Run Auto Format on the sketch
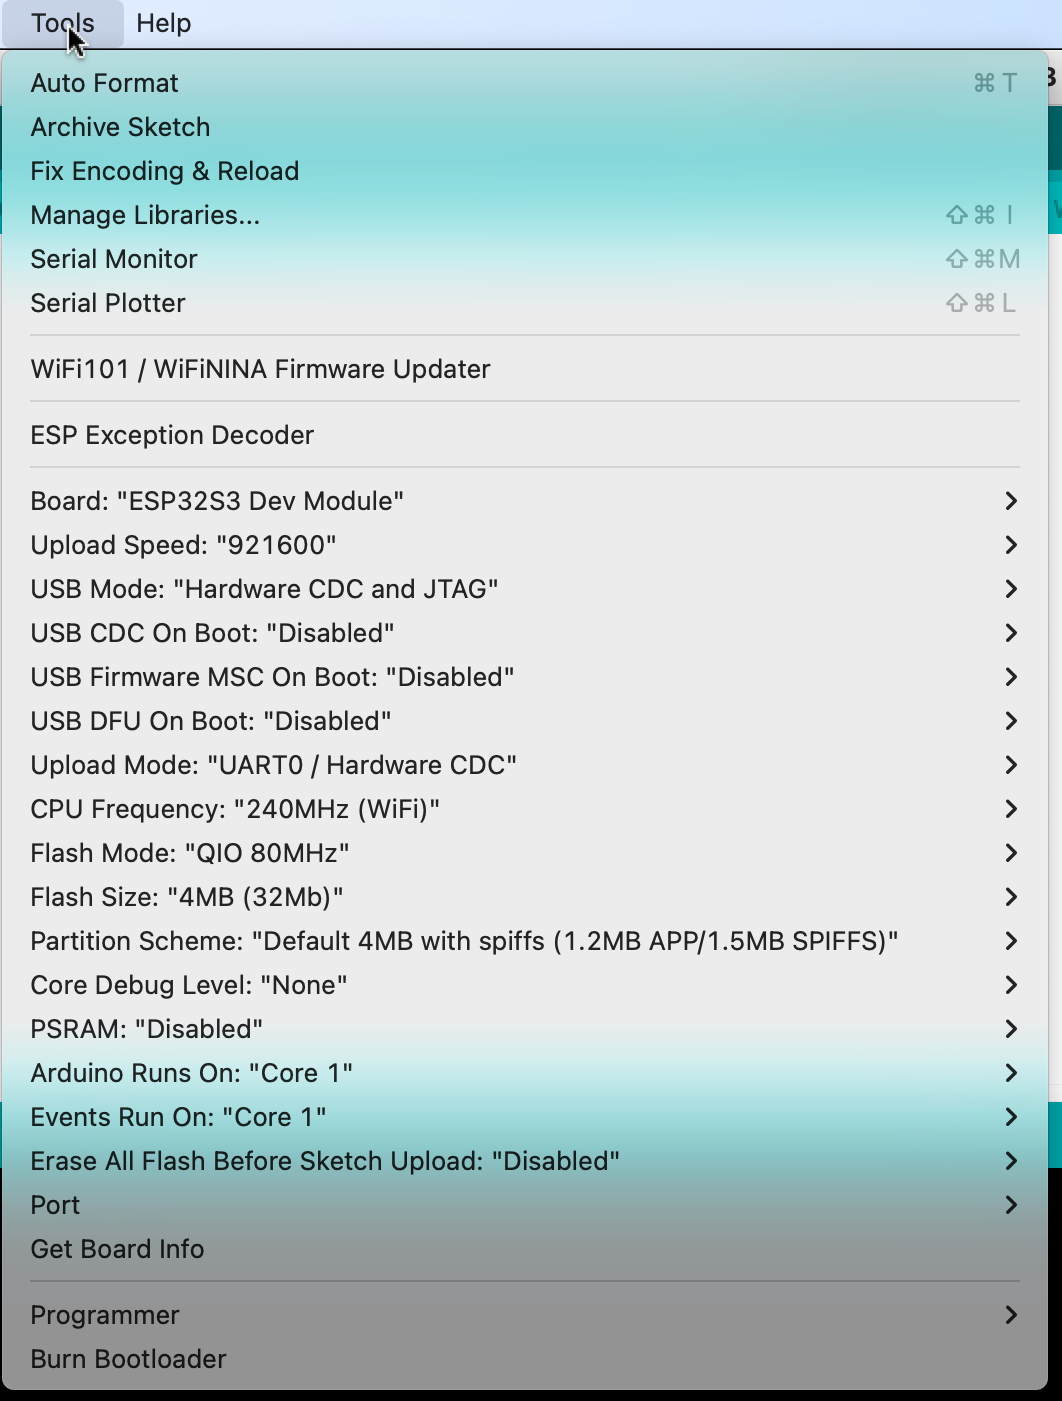The height and width of the screenshot is (1401, 1062). coord(104,83)
